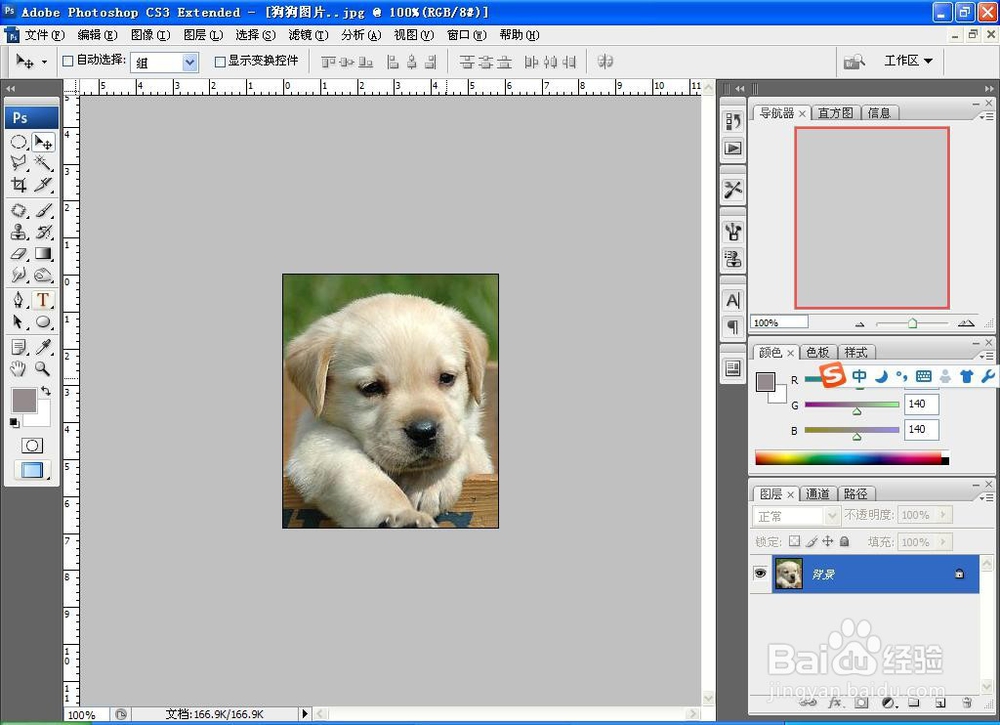Switch to the Histogram tab
Screen dimensions: 1000x725
click(835, 113)
